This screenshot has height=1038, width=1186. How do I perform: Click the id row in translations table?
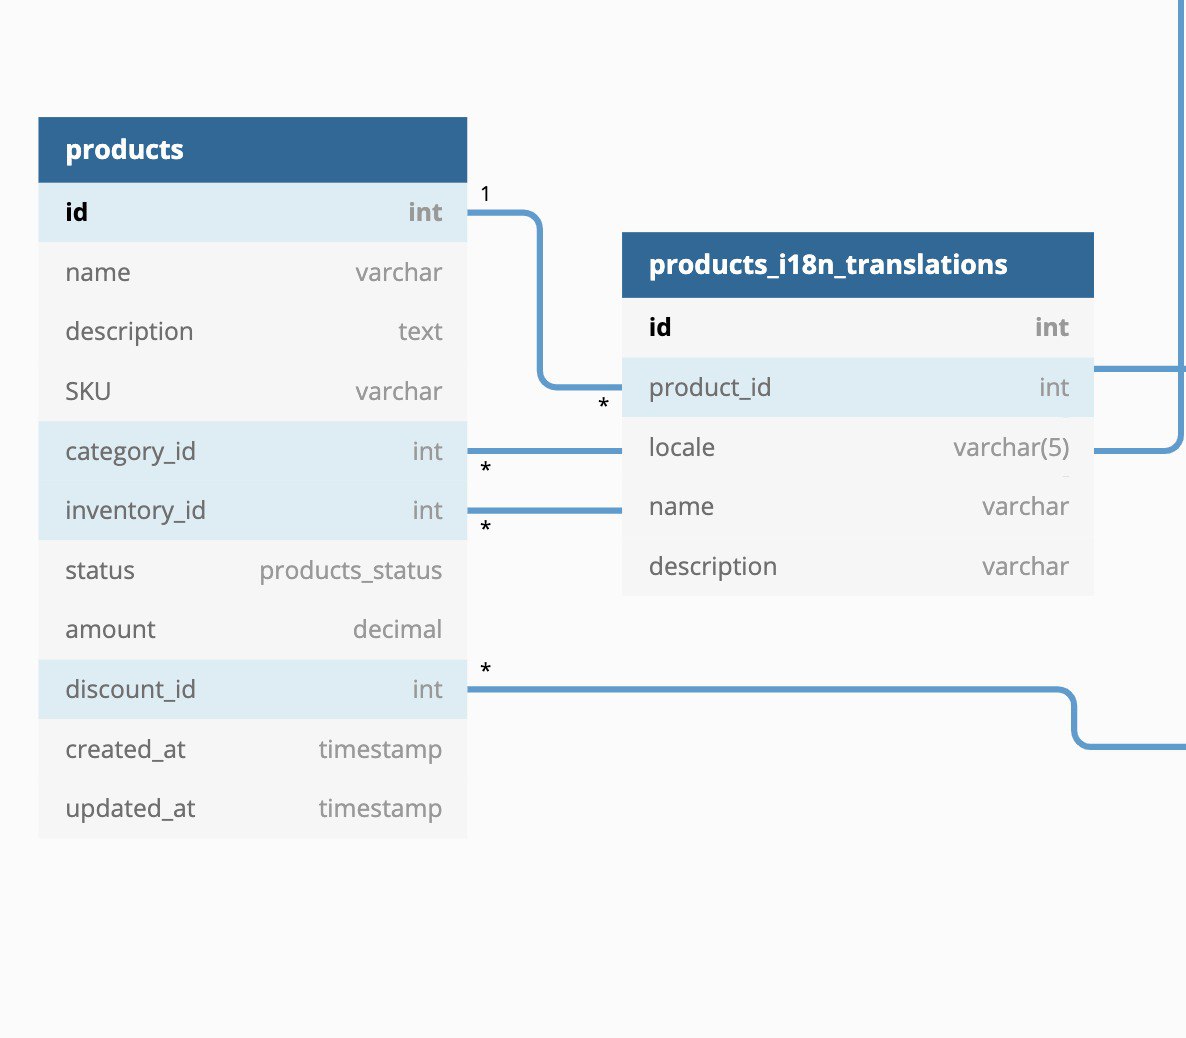(857, 327)
